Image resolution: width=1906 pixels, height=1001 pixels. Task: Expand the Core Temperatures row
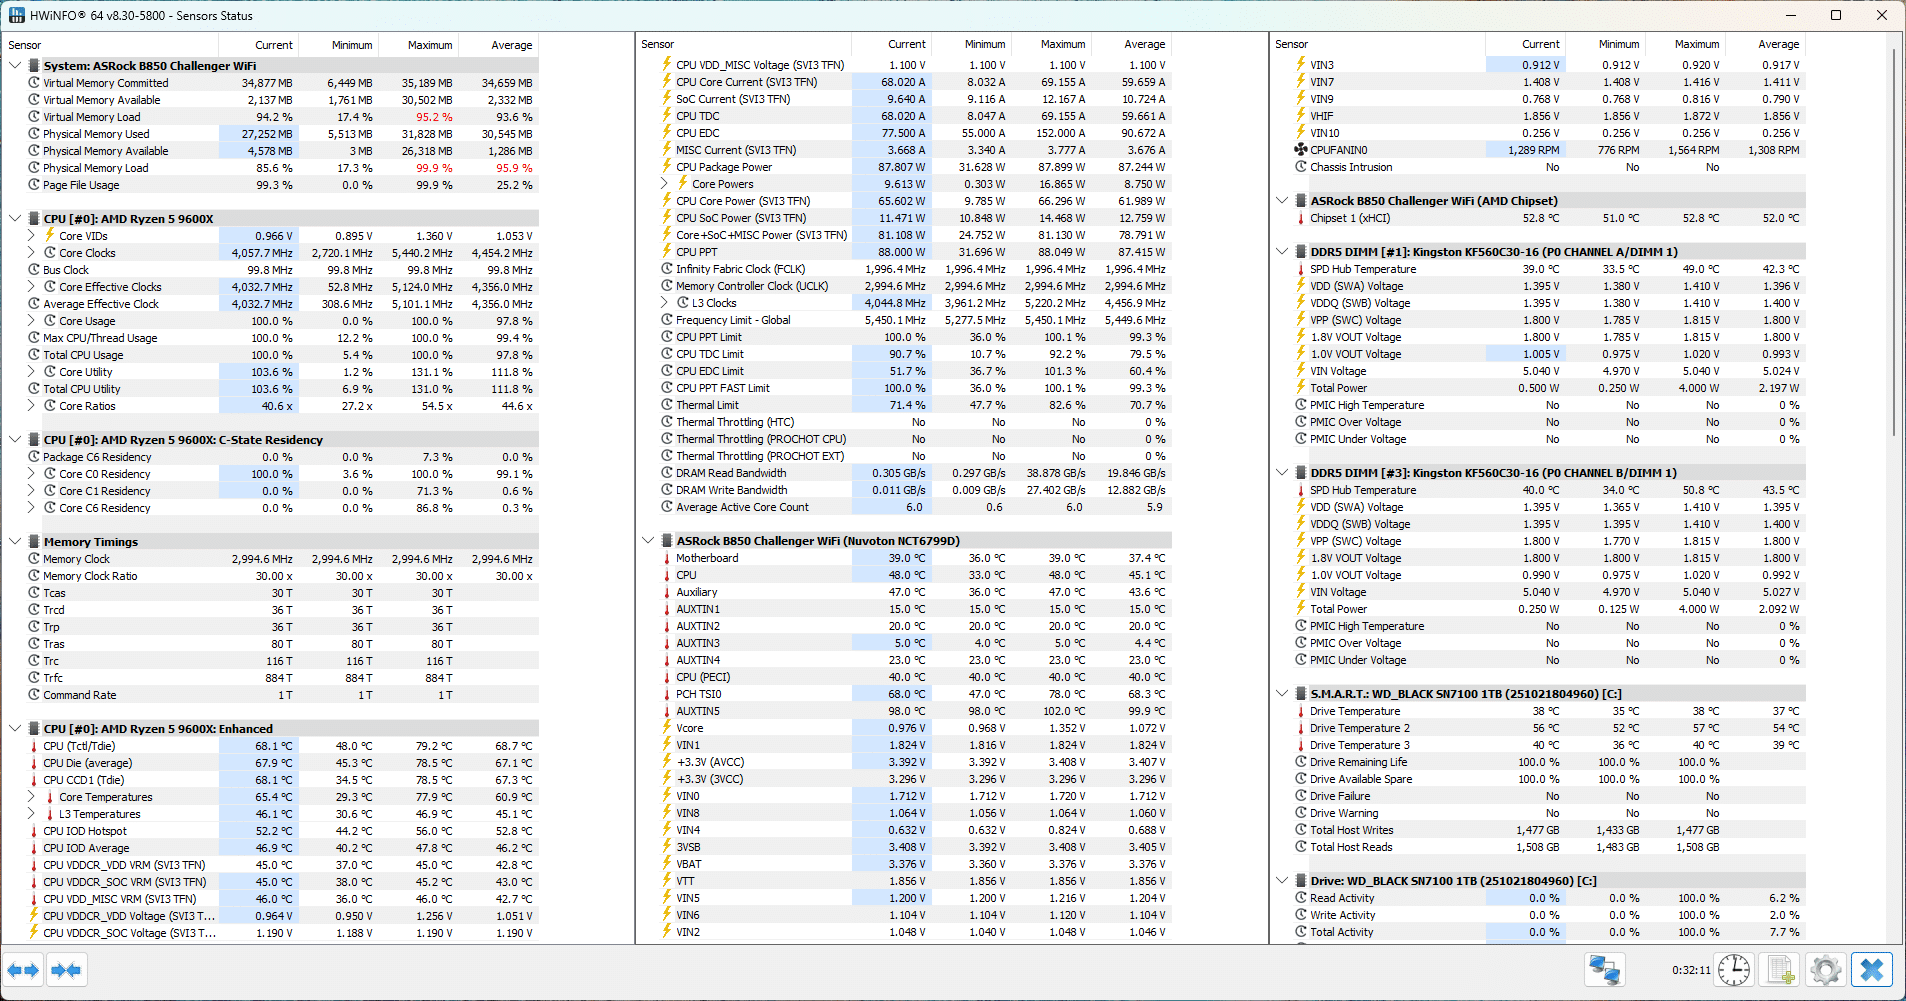(x=31, y=797)
